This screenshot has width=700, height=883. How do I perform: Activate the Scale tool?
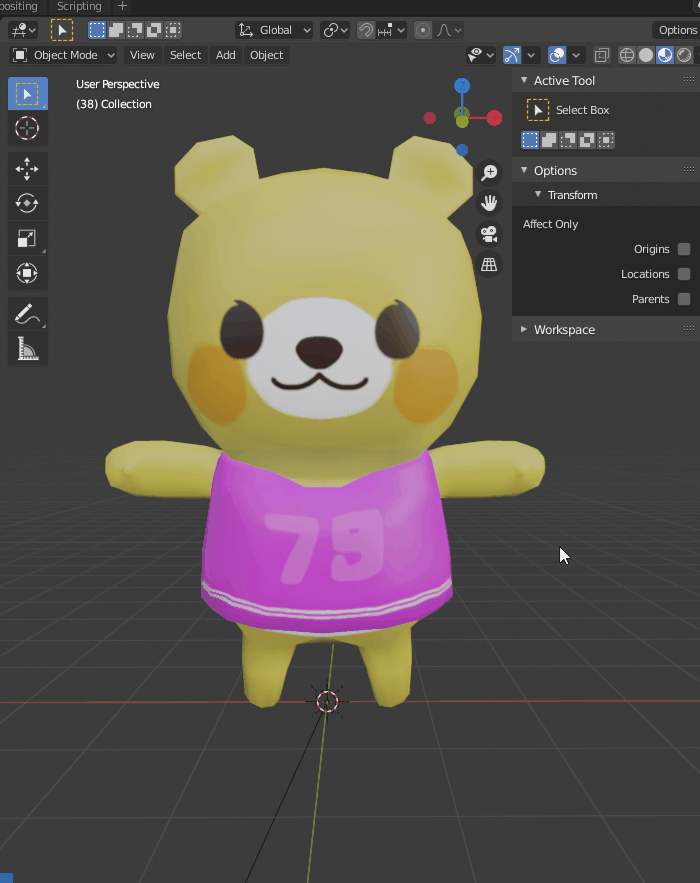27,238
